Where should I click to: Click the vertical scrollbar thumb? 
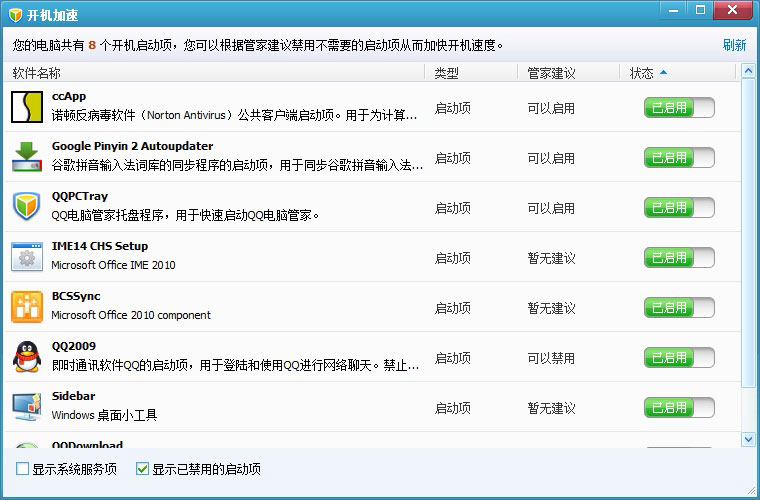748,233
